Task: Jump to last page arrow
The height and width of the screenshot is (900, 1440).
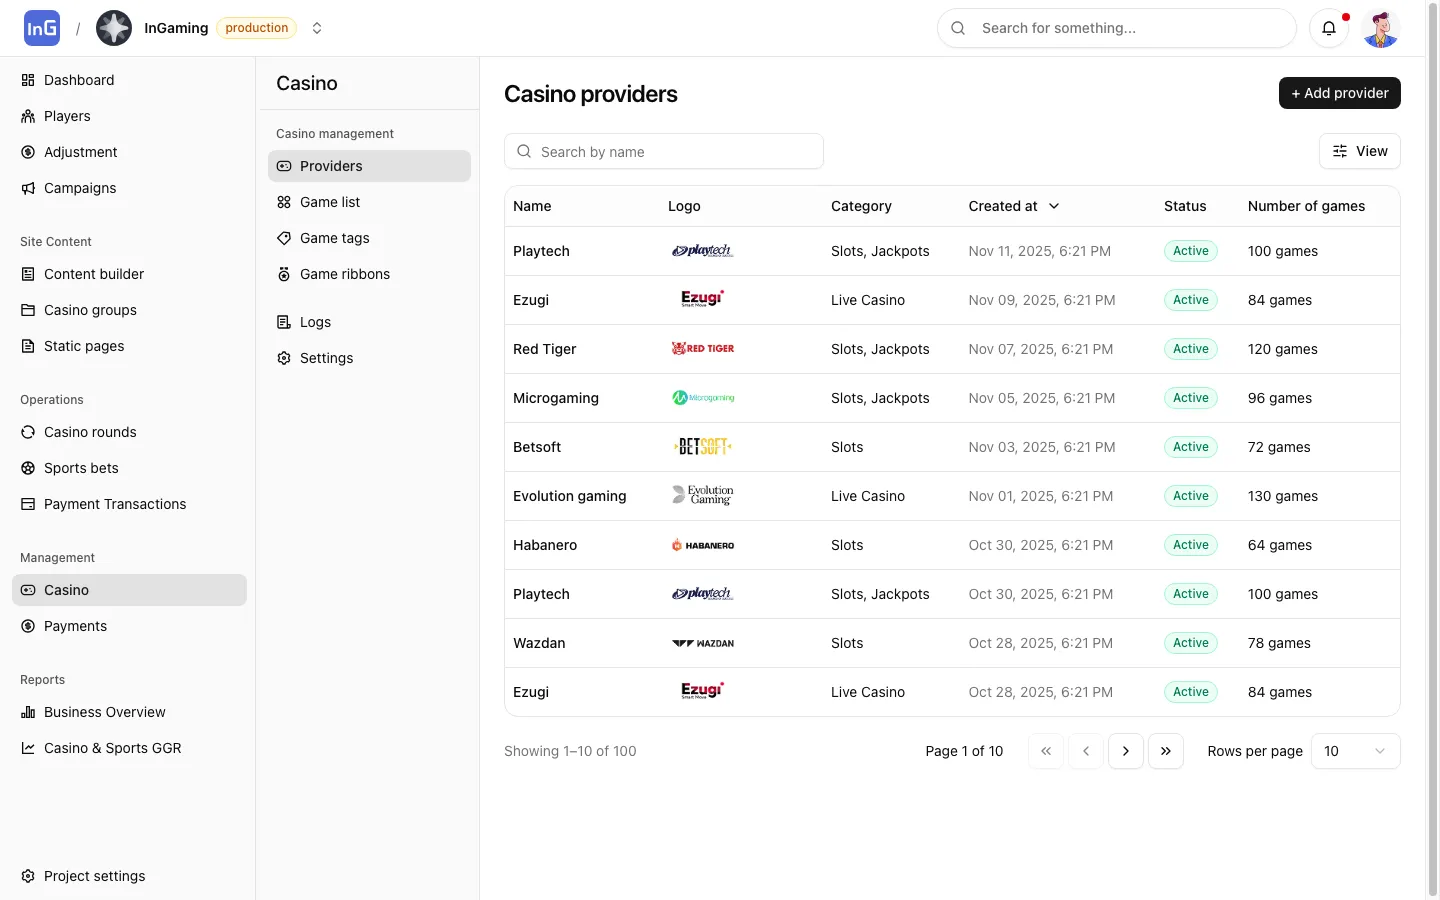Action: 1166,751
